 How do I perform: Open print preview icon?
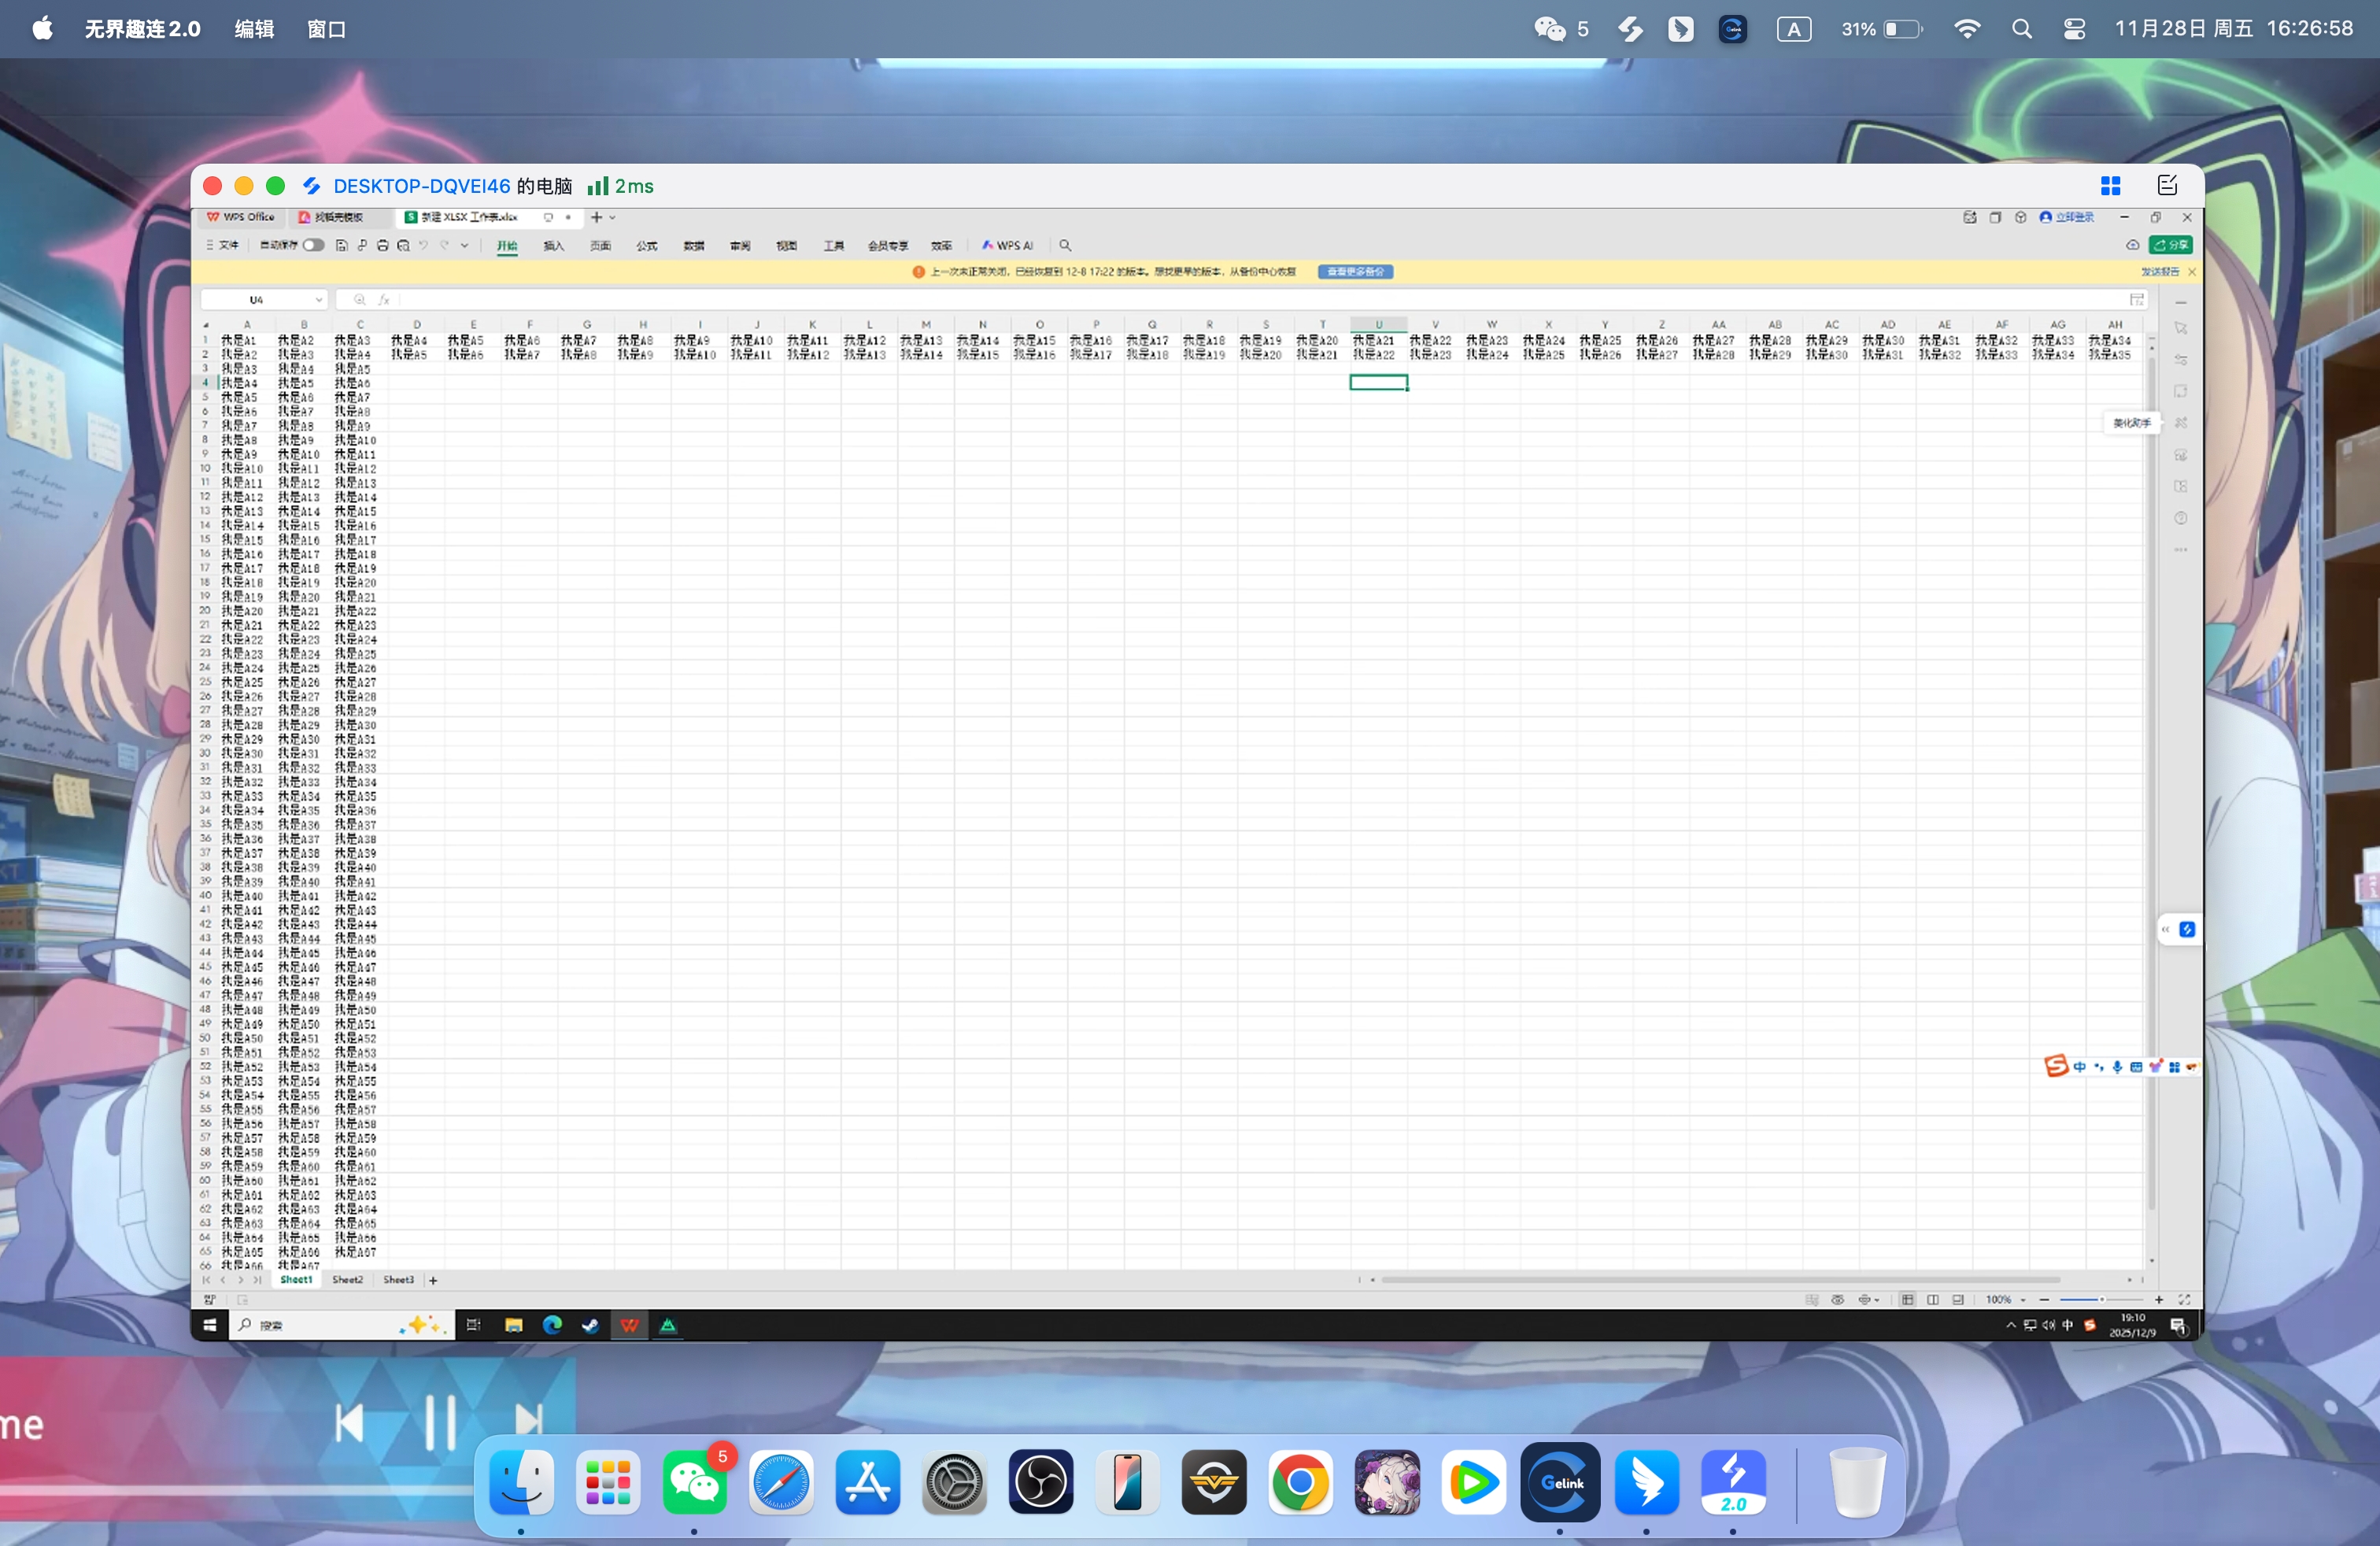pyautogui.click(x=403, y=245)
